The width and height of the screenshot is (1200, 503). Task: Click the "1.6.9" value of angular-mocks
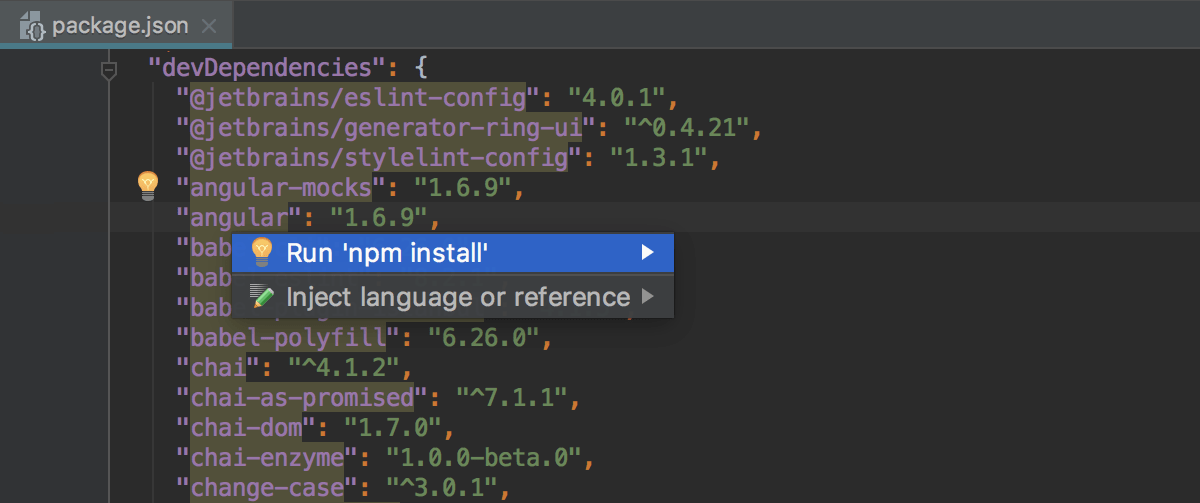point(463,186)
